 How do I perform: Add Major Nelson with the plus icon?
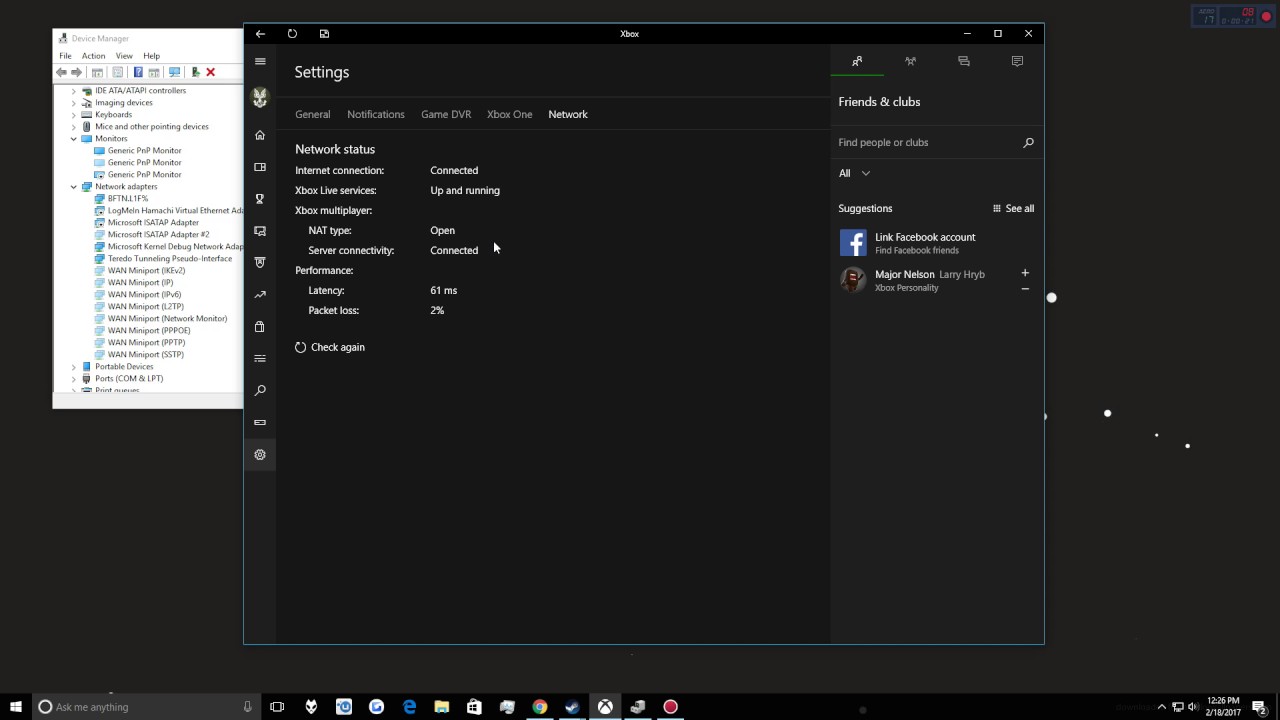1025,273
